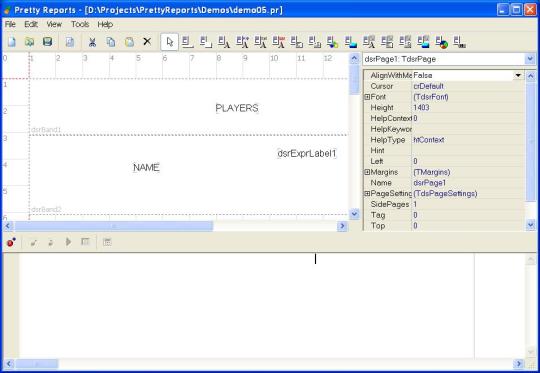
Task: Delete selected component with the X icon
Action: [147, 42]
